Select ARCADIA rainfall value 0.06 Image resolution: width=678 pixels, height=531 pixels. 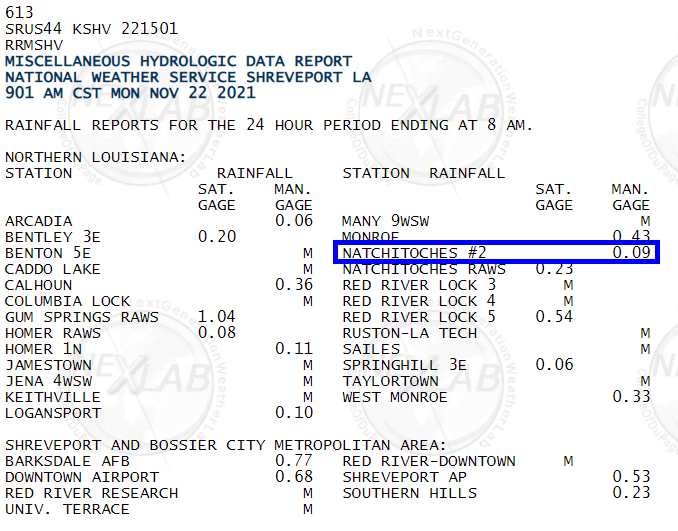click(294, 221)
